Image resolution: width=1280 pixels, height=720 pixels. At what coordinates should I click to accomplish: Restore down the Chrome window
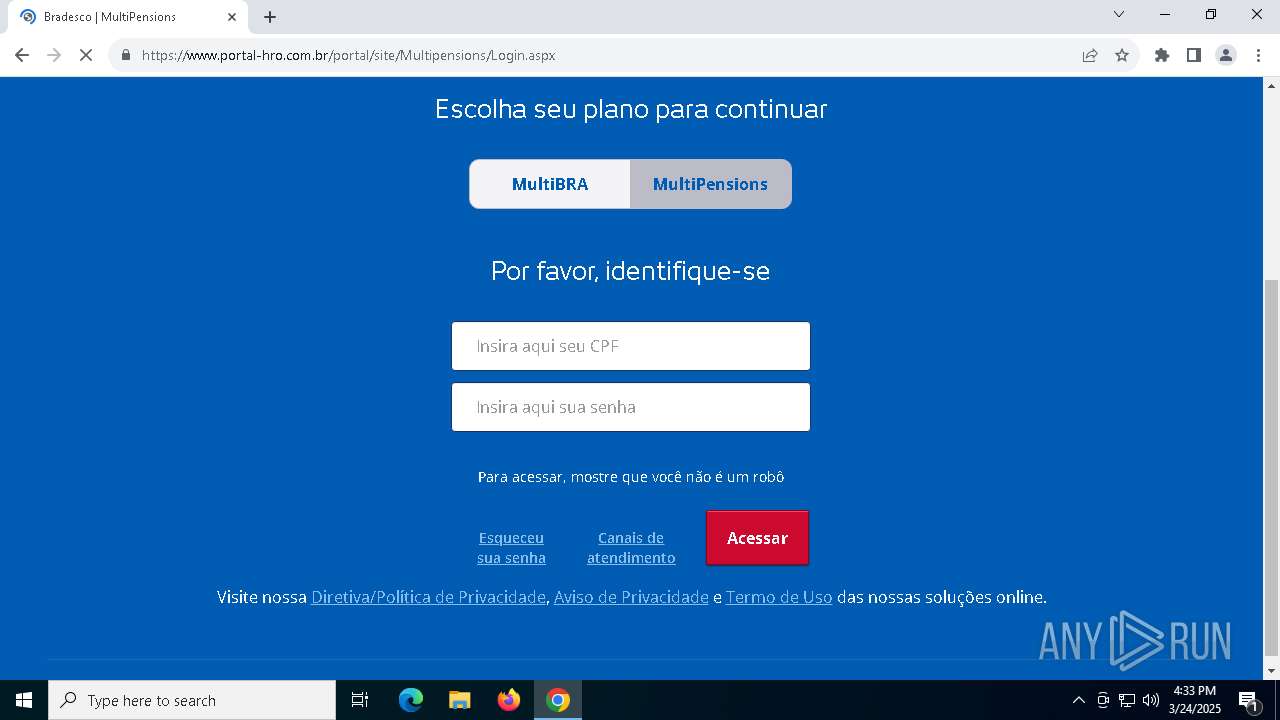(x=1211, y=14)
